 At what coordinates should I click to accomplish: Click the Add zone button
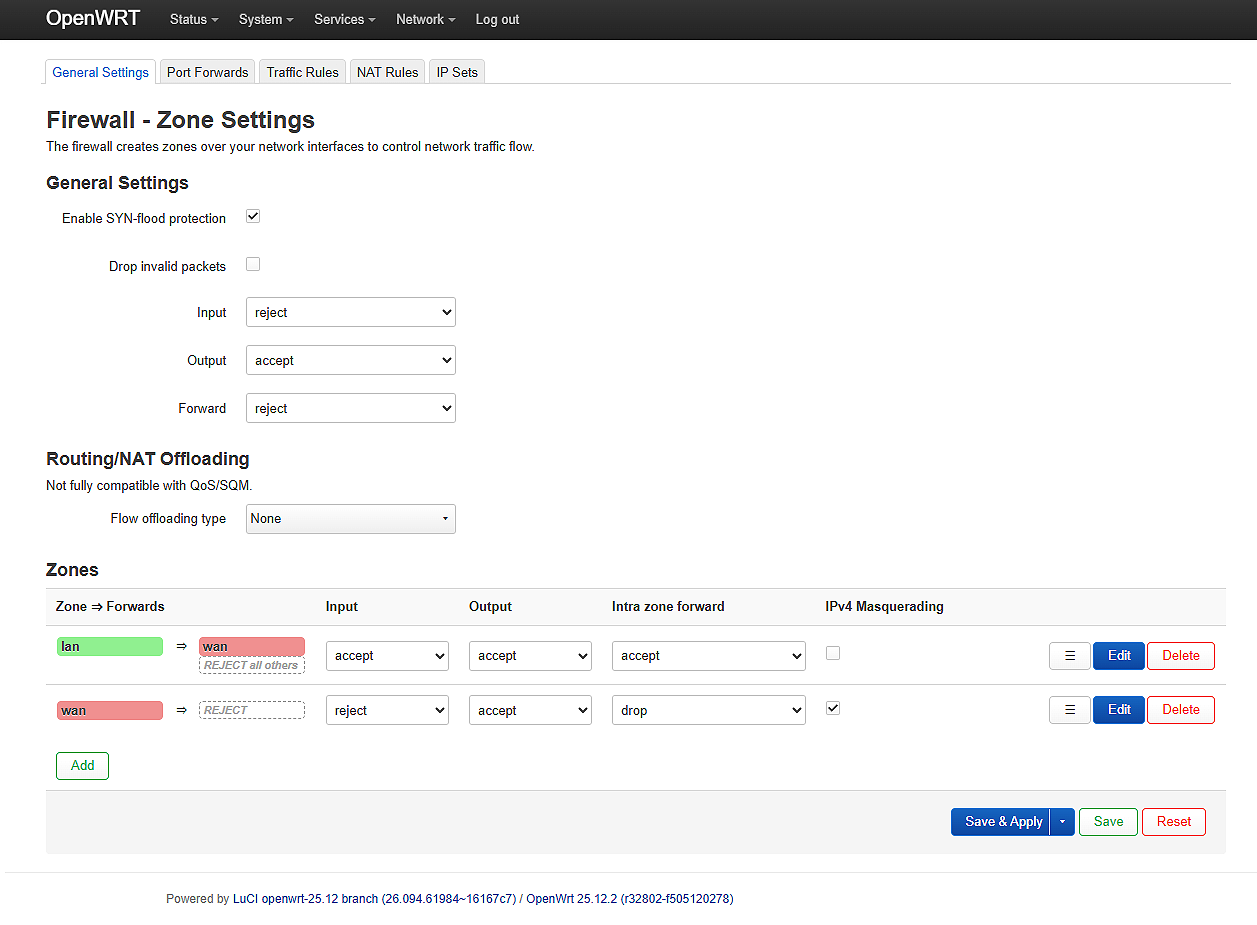pos(82,766)
